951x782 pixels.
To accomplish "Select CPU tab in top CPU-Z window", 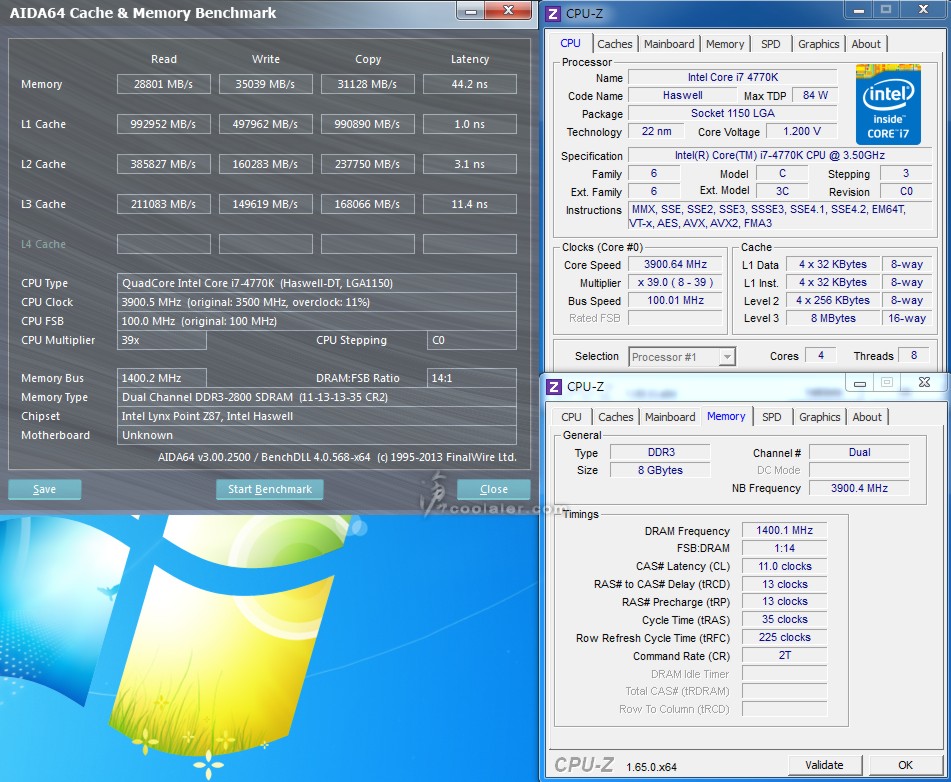I will (x=570, y=43).
